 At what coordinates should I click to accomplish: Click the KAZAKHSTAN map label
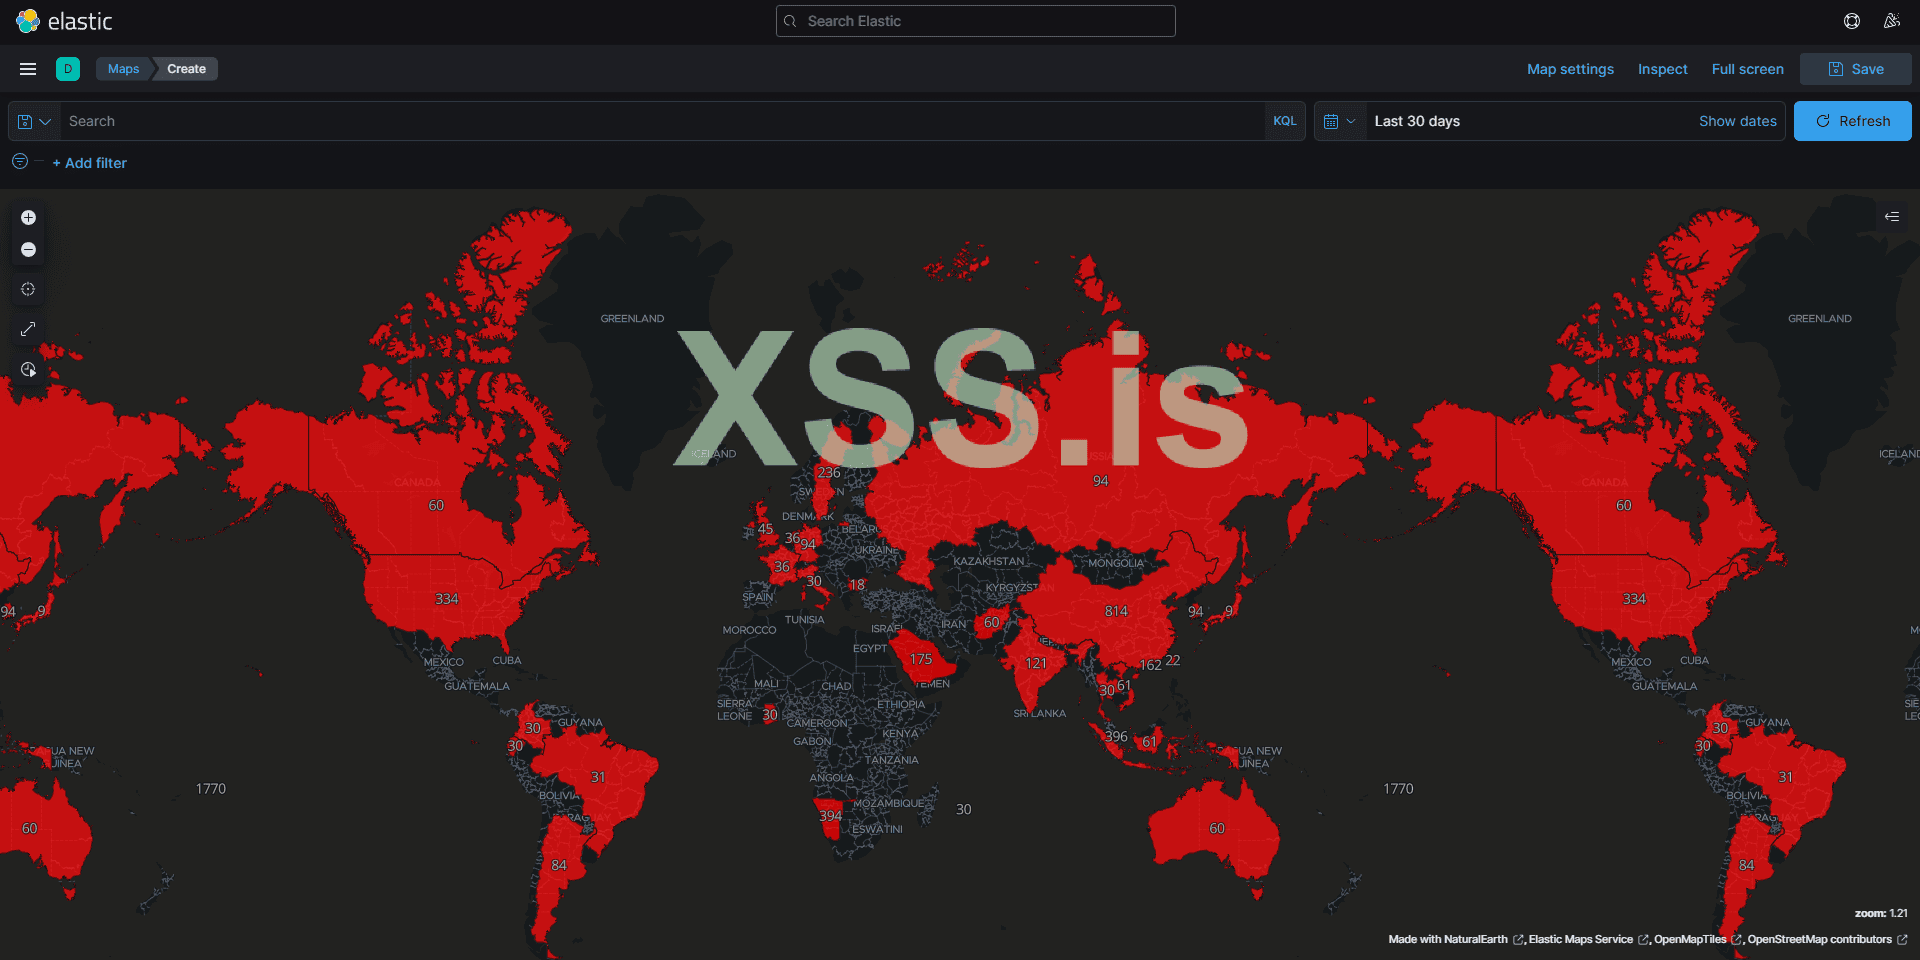tap(989, 561)
